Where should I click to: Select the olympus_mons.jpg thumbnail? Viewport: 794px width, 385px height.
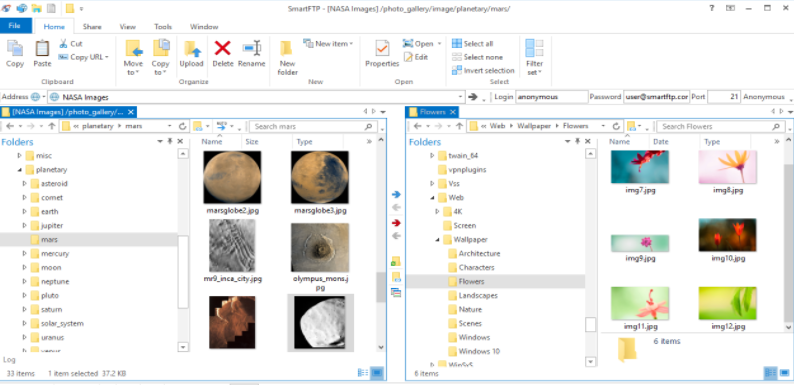point(320,248)
